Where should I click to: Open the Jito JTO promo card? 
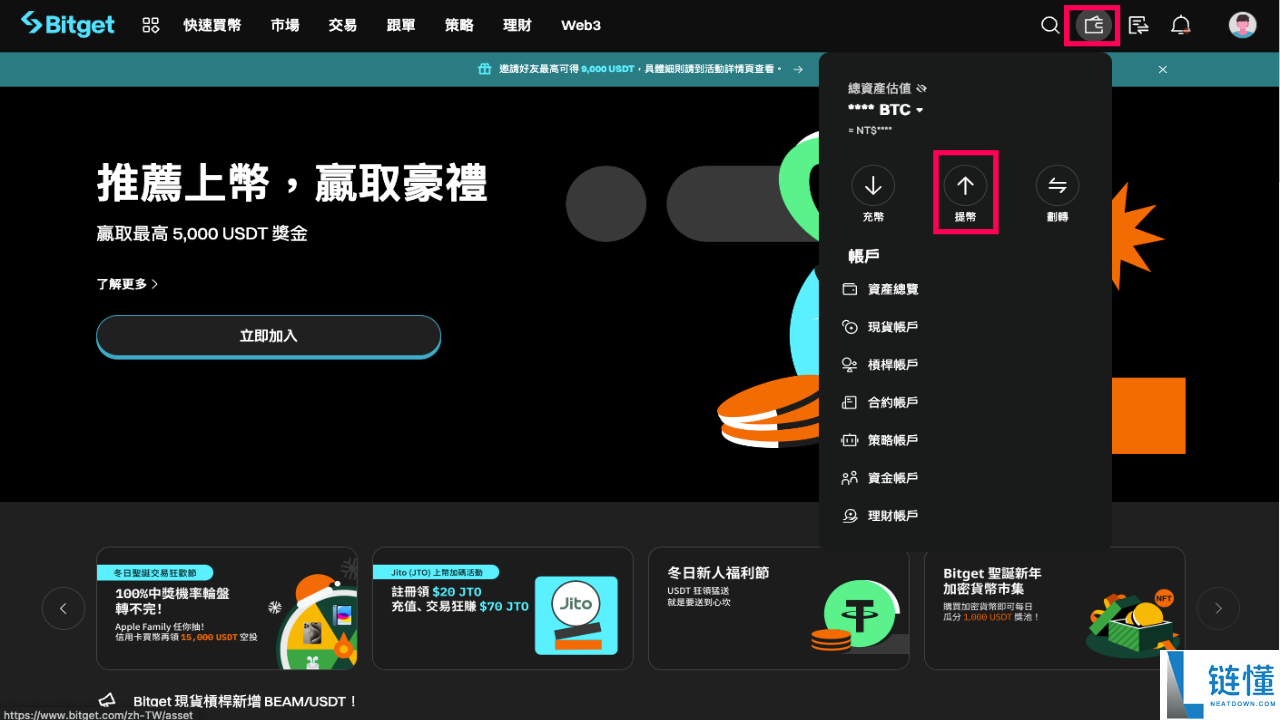pyautogui.click(x=503, y=608)
